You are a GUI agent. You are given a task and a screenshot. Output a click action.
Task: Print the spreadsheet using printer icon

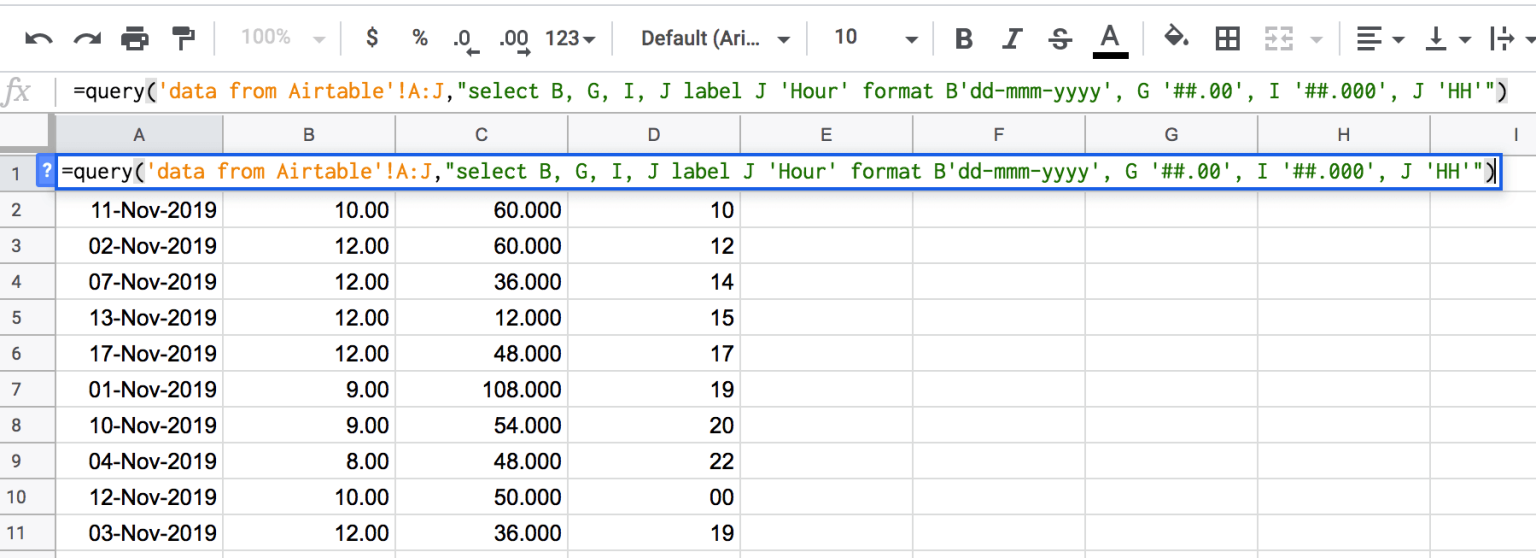(x=135, y=39)
